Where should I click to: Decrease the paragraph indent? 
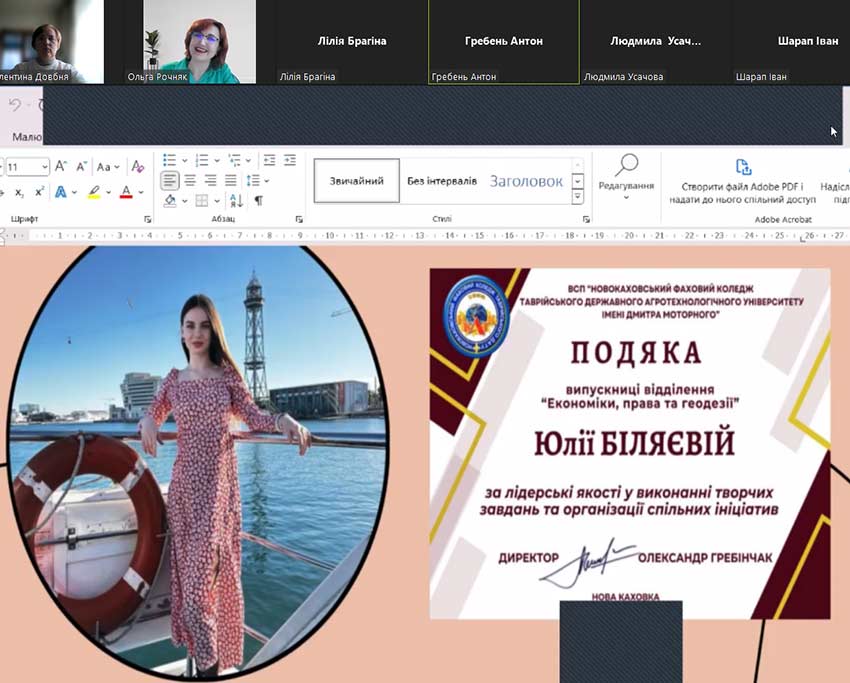click(269, 160)
